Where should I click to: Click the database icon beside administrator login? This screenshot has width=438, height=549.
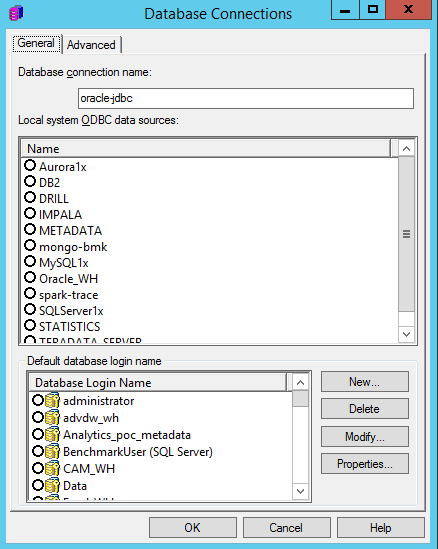(52, 401)
